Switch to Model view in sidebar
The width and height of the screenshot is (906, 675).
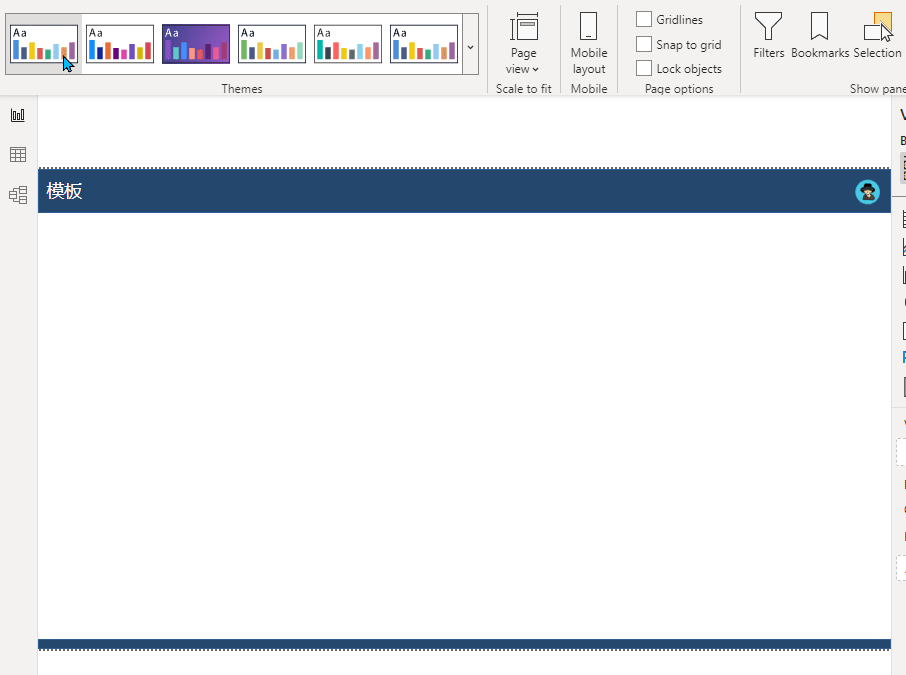pos(18,195)
